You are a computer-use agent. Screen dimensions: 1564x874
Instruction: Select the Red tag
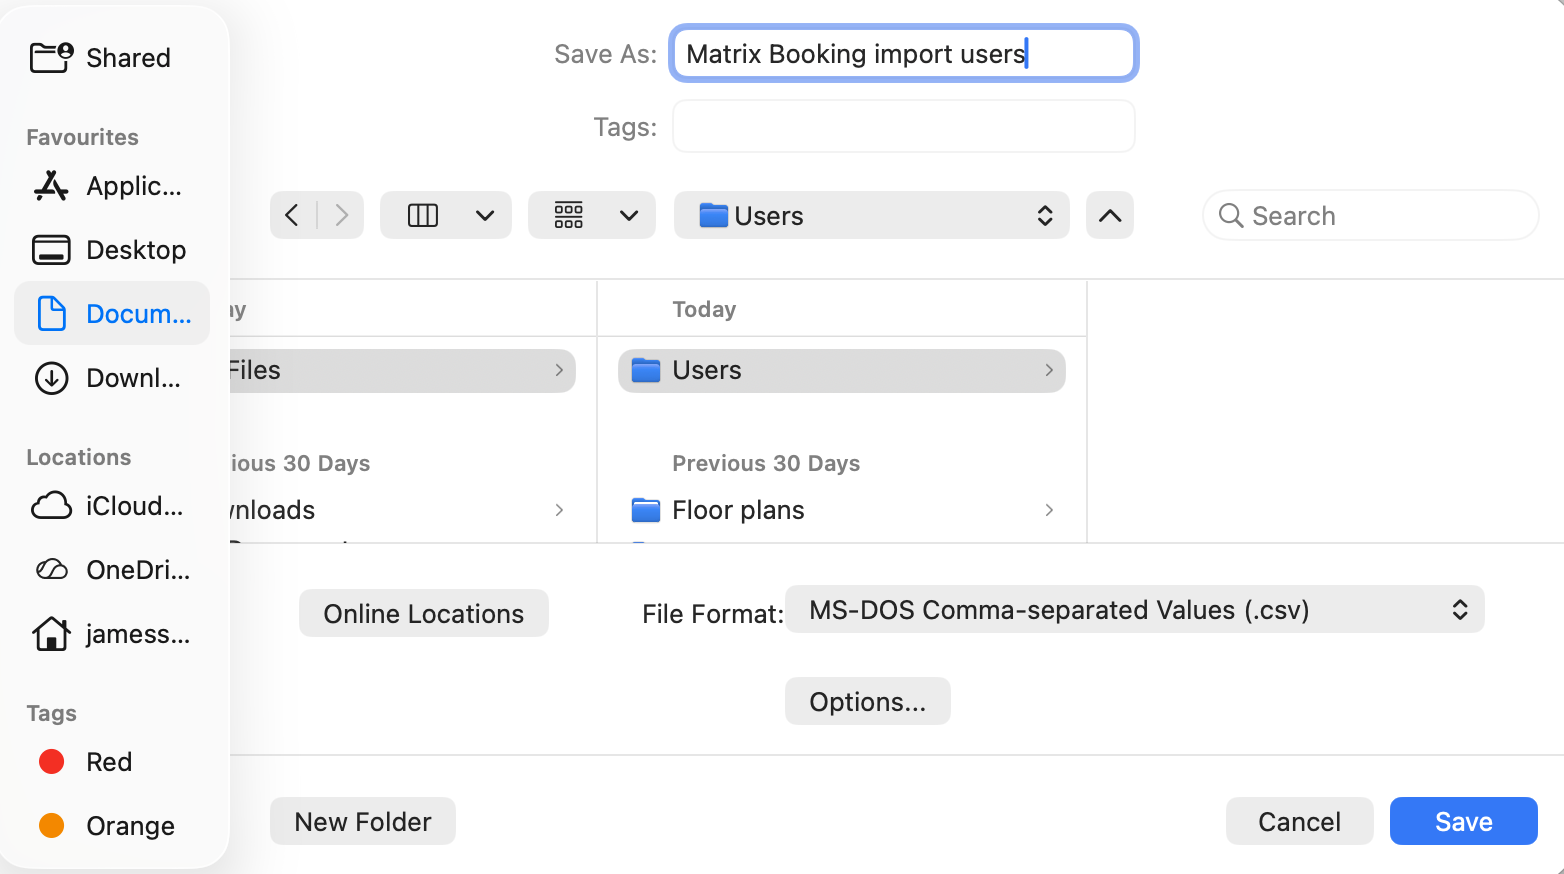(x=107, y=761)
